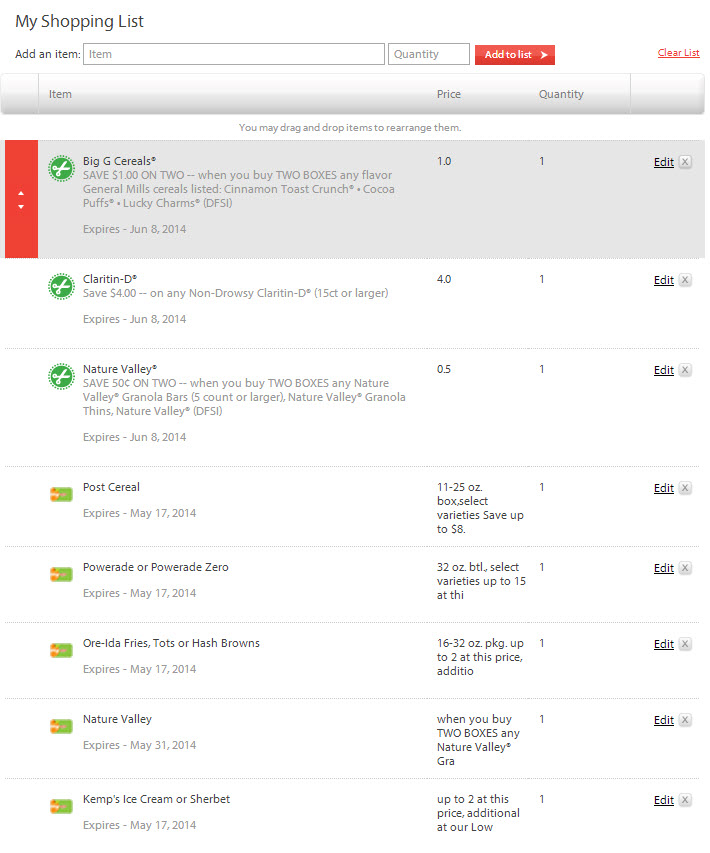Focus the Item name input field
This screenshot has width=710, height=853.
coord(234,54)
